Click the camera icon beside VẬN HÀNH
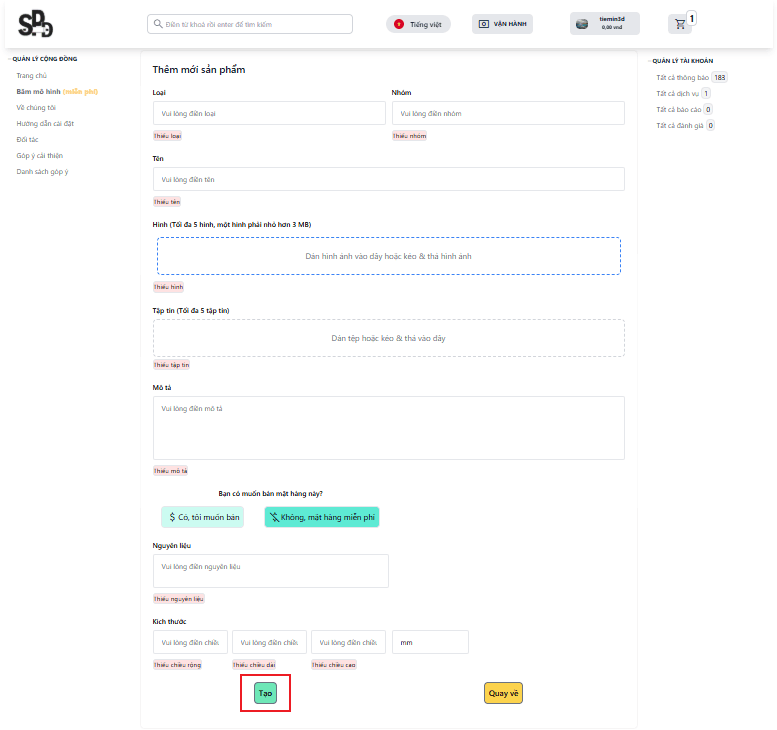 coord(484,24)
